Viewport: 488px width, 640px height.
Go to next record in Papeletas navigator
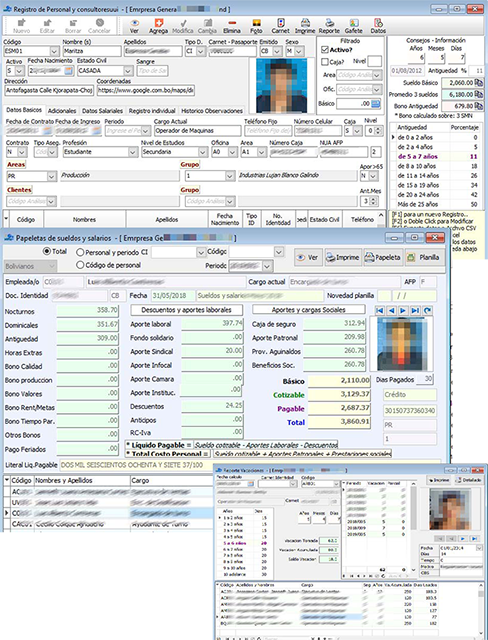403,311
